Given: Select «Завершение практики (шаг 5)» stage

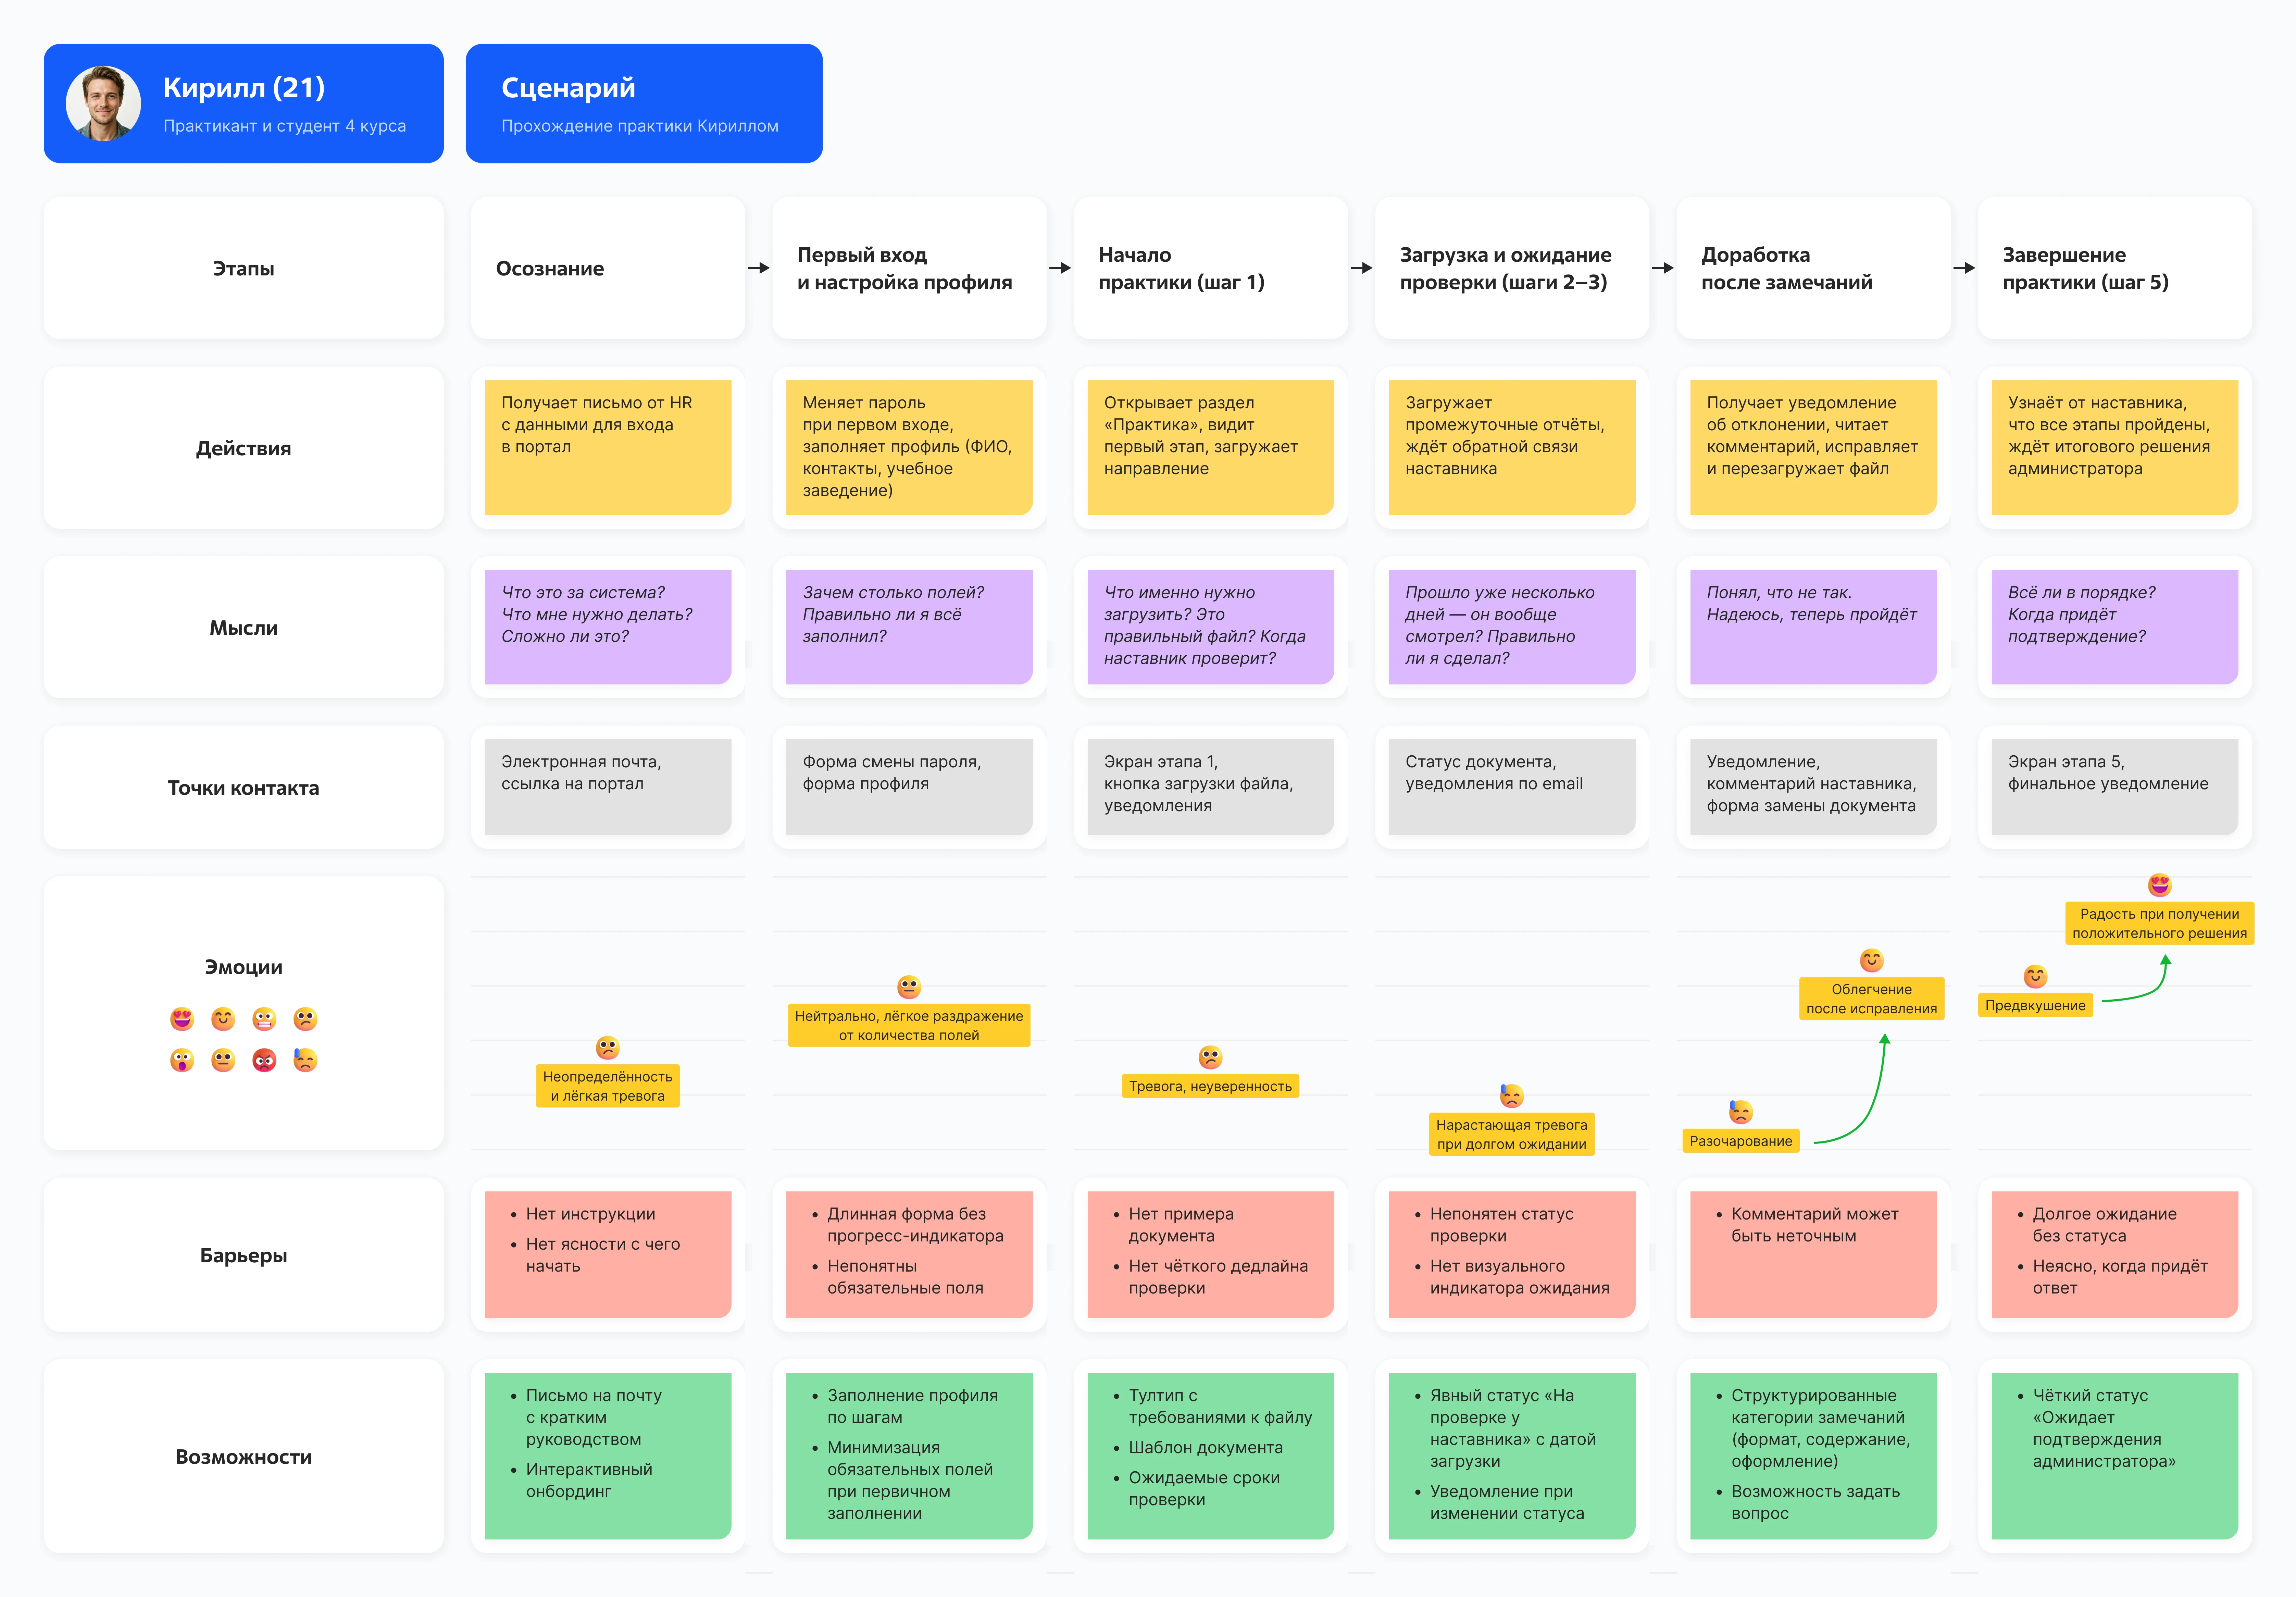Looking at the screenshot, I should (2115, 268).
